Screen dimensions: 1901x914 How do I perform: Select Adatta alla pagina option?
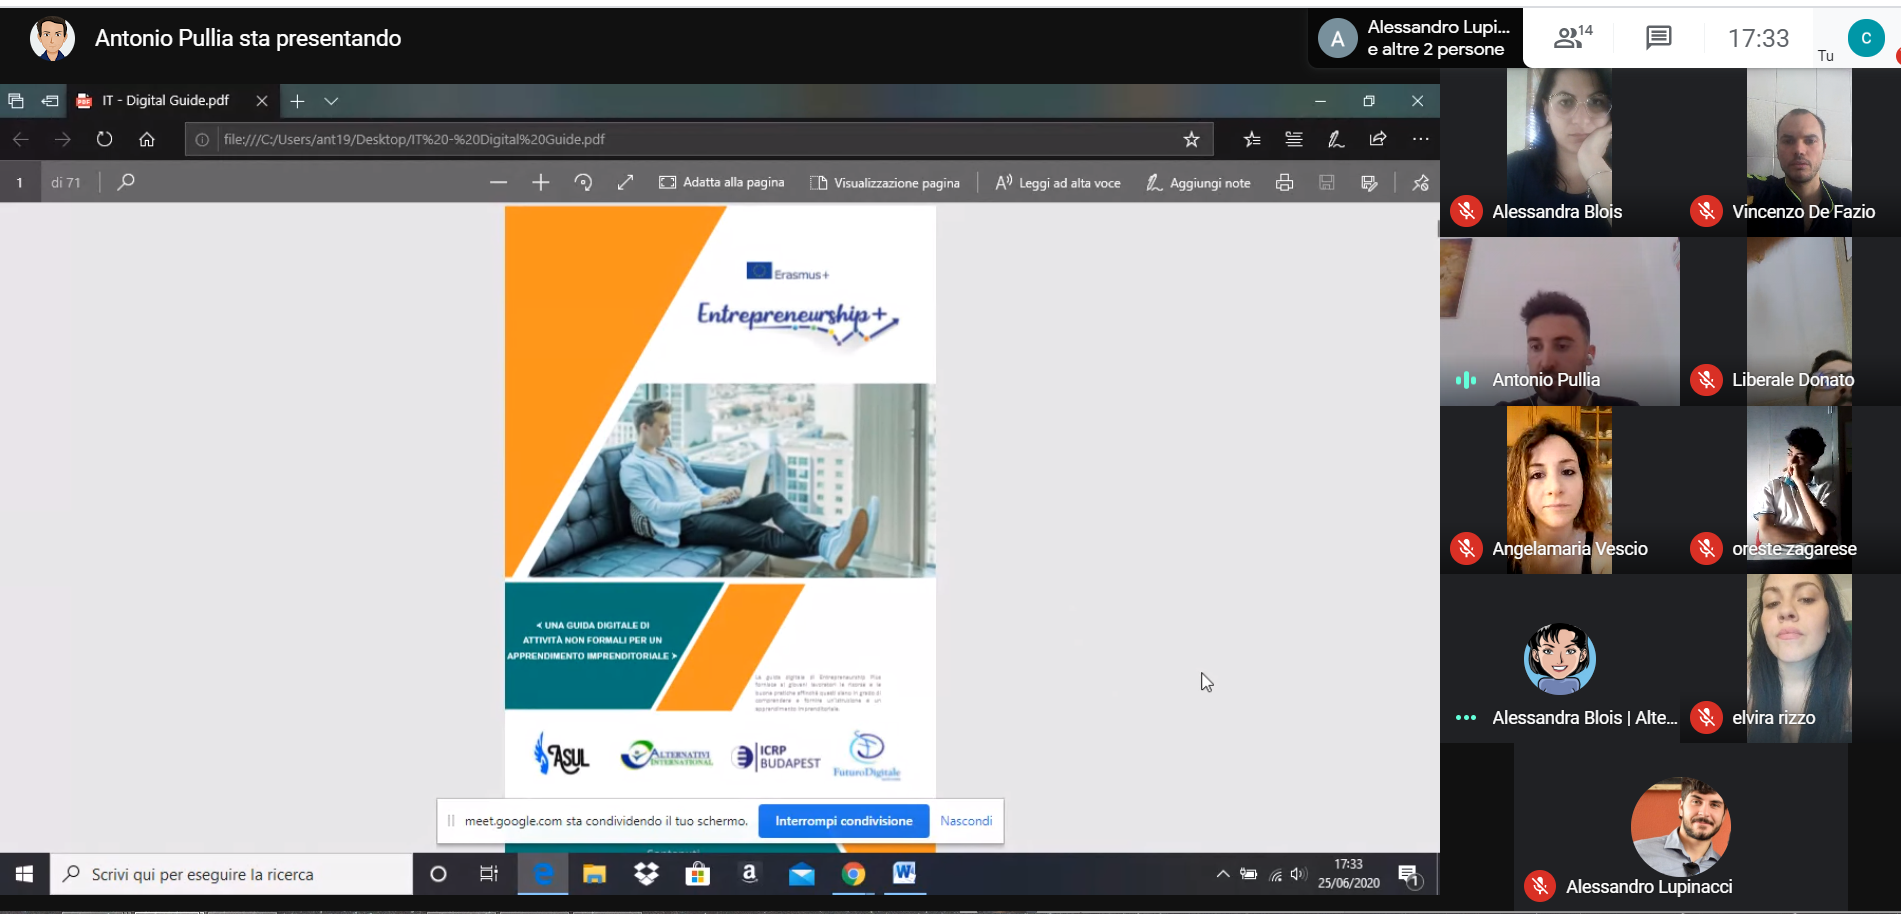(x=722, y=182)
